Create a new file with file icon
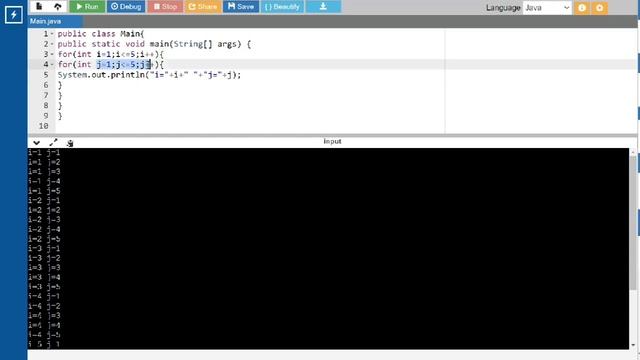The image size is (640, 360). pos(39,7)
